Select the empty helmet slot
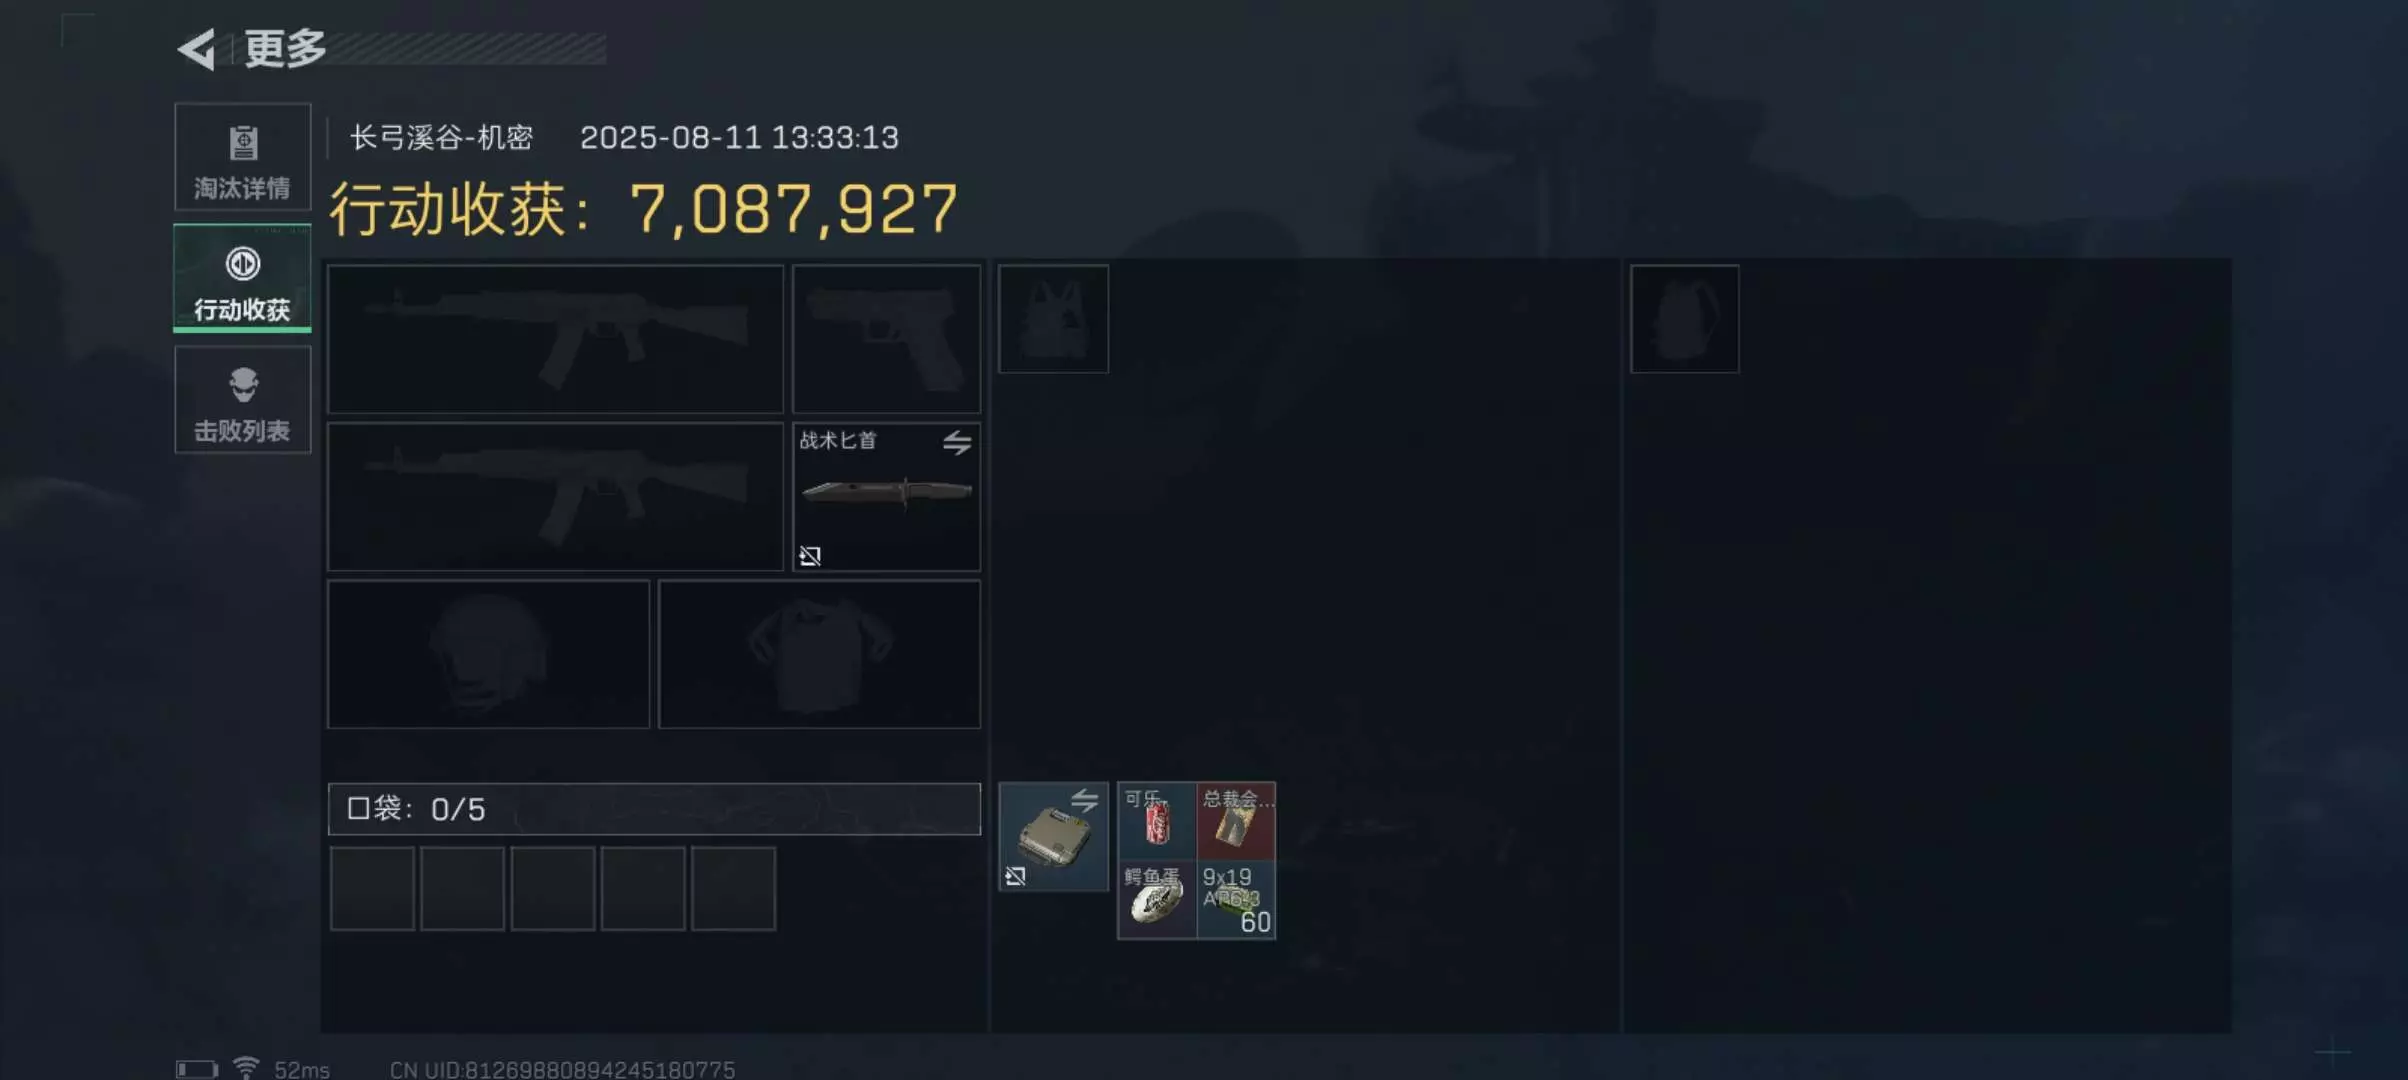Screen dimensions: 2408x1080 (489, 654)
